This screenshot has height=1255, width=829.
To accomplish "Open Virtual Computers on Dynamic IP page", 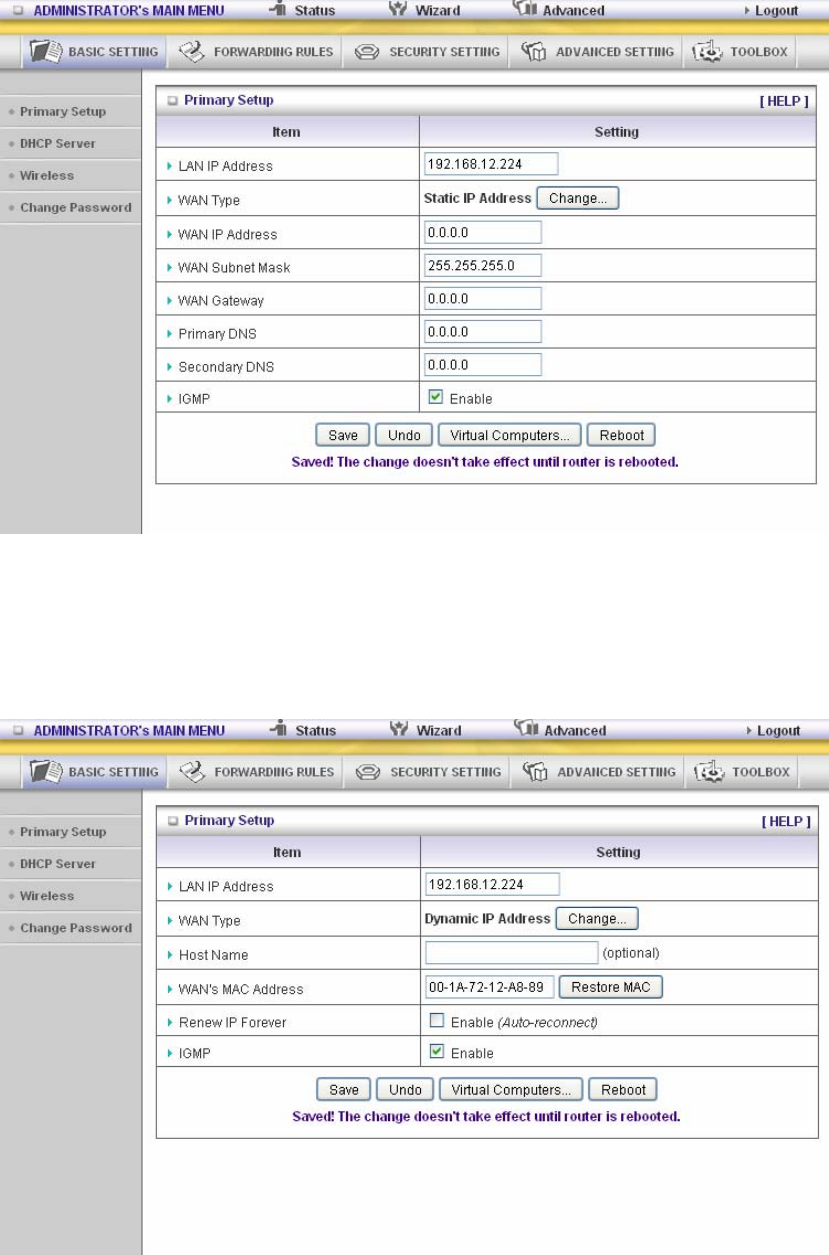I will [511, 1089].
